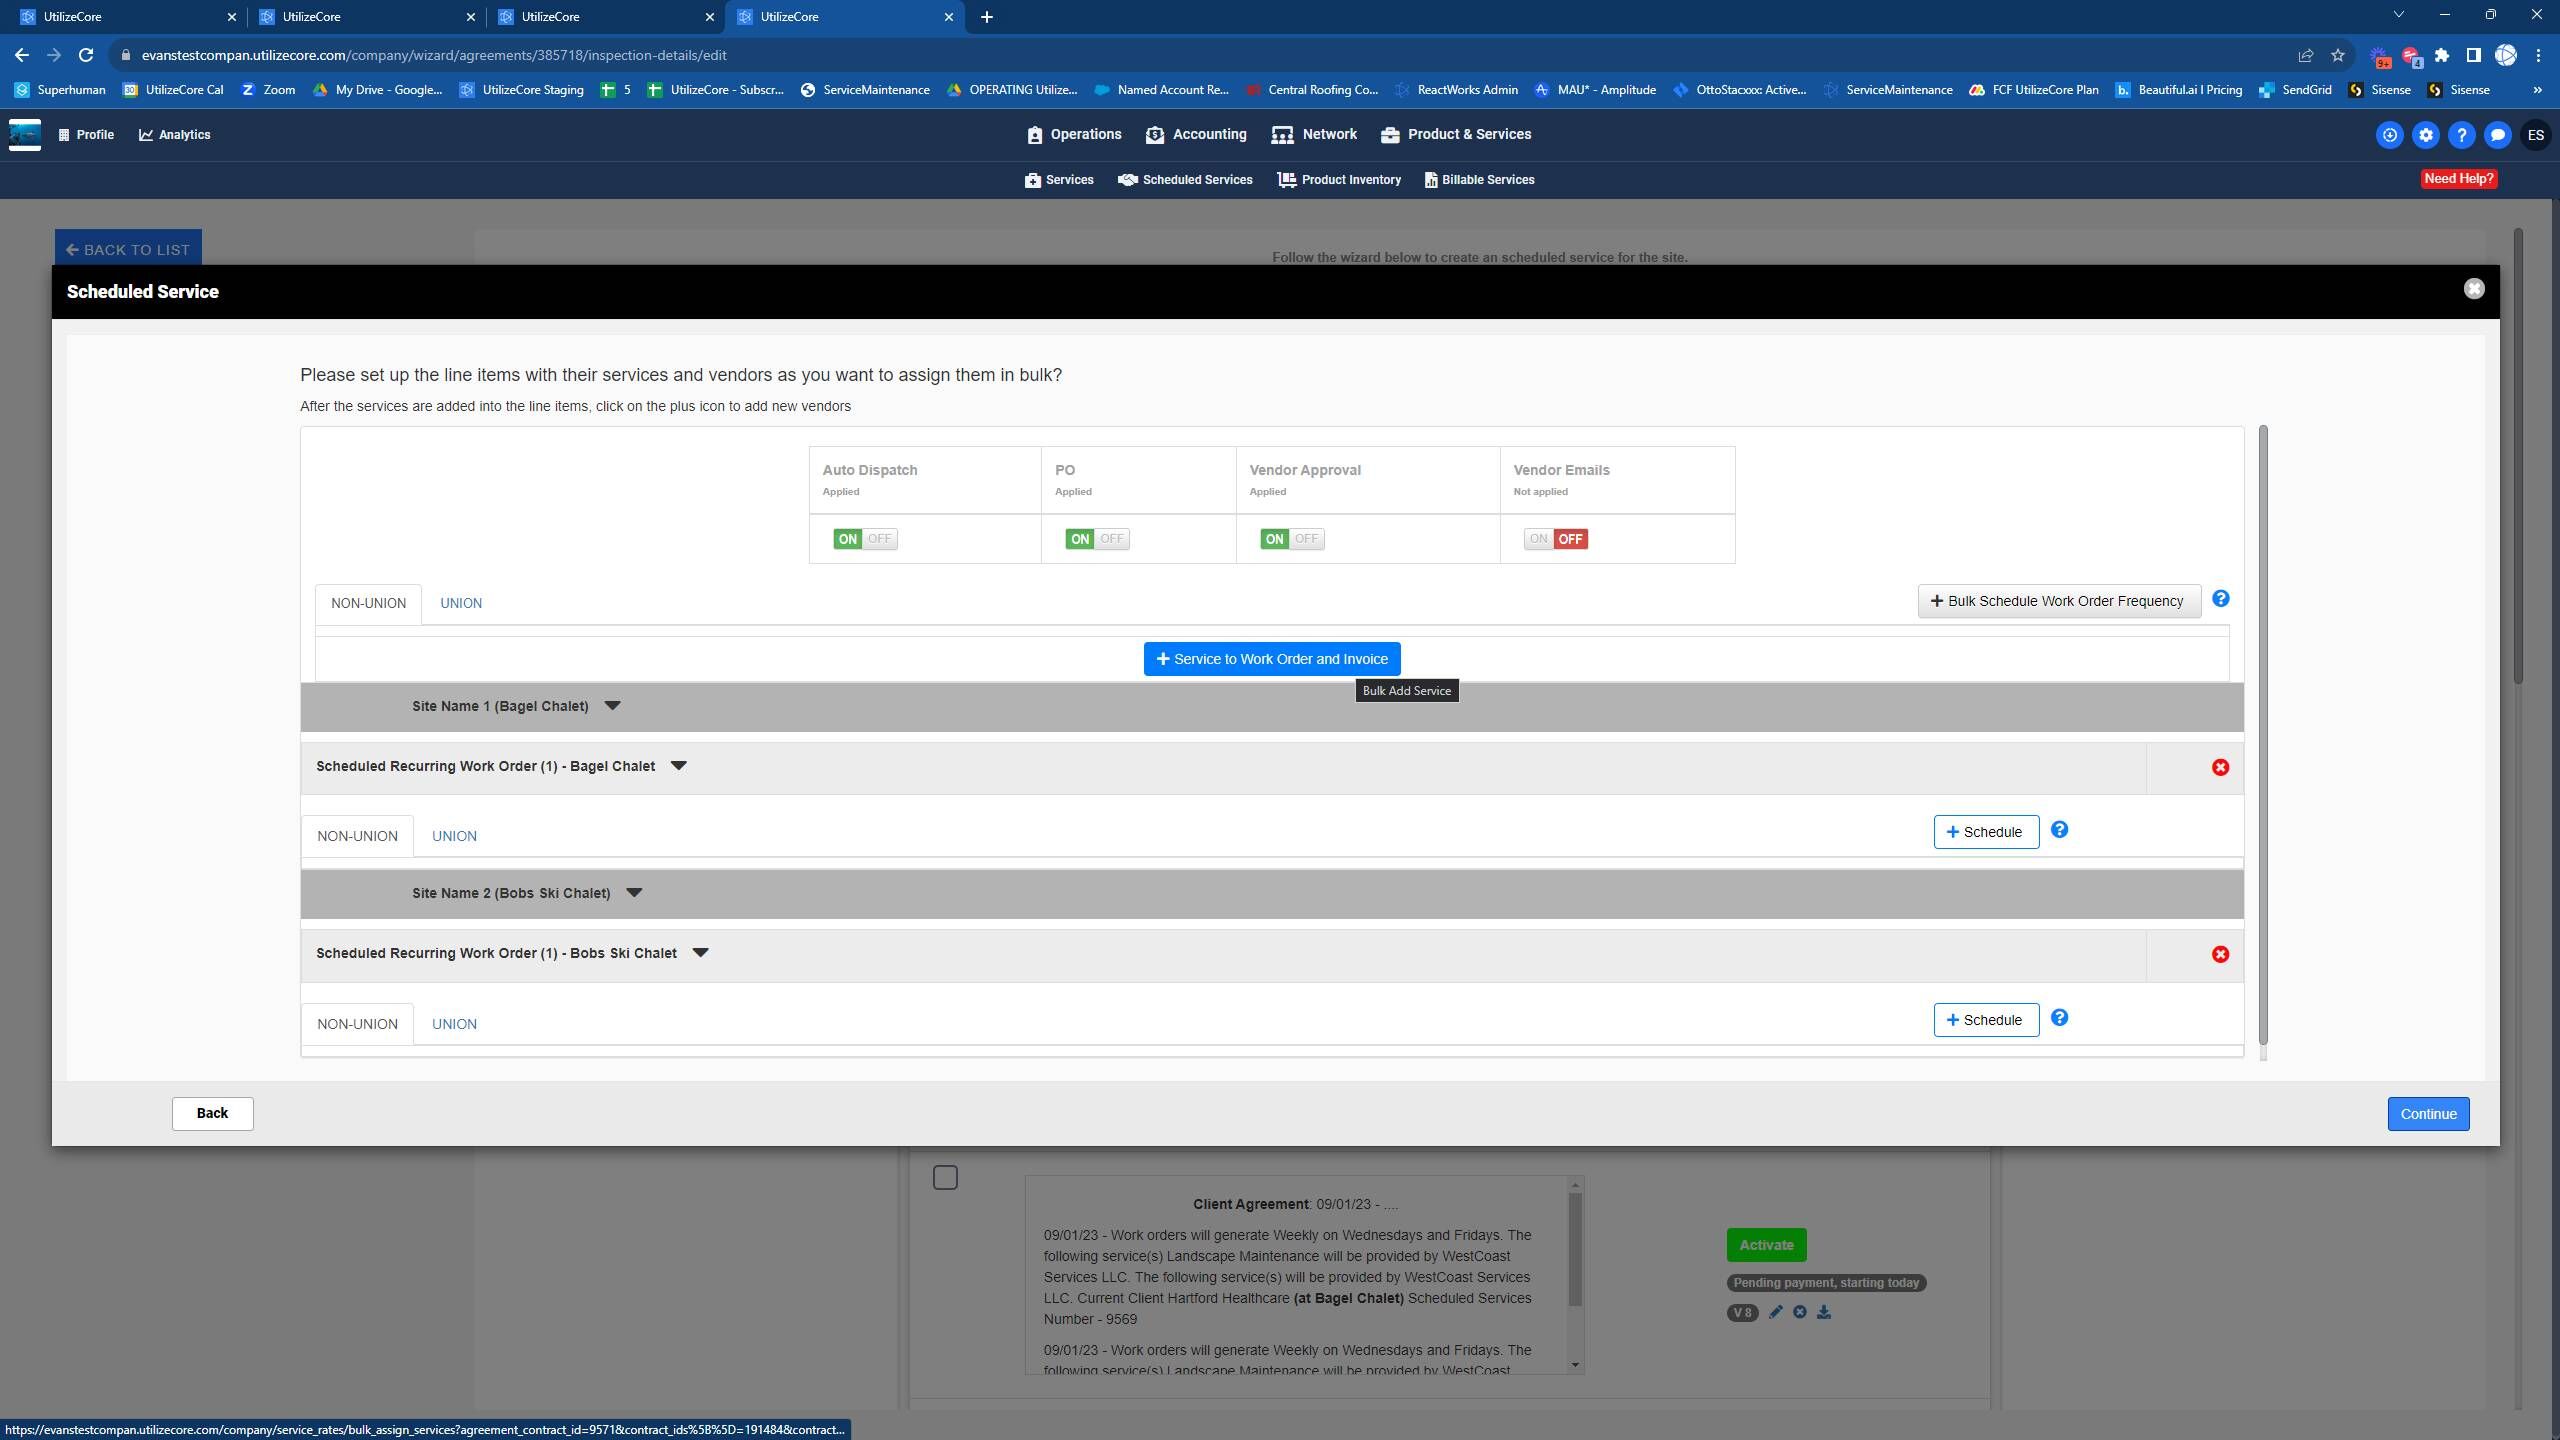Click the ES user avatar
This screenshot has width=2560, height=1440.
click(2534, 135)
